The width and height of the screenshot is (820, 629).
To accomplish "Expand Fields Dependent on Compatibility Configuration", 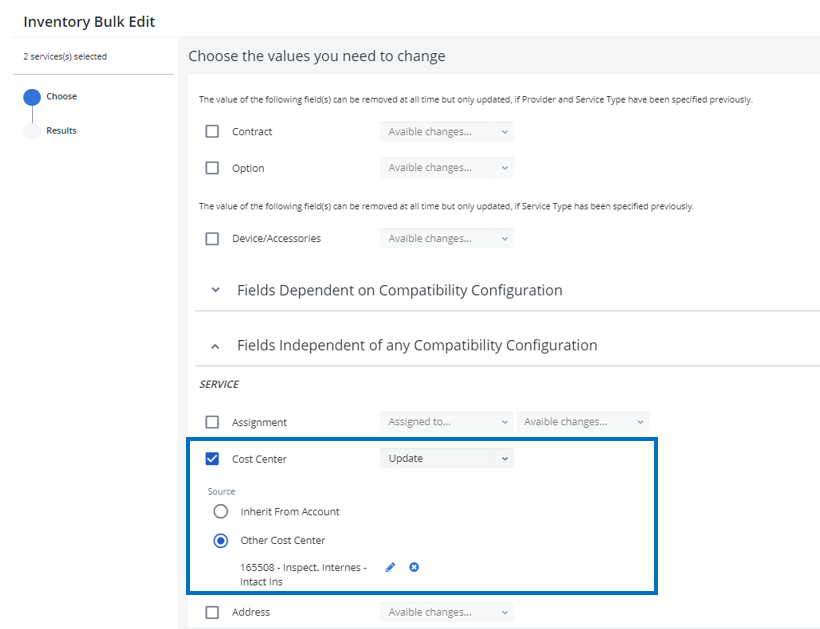I will tap(215, 291).
